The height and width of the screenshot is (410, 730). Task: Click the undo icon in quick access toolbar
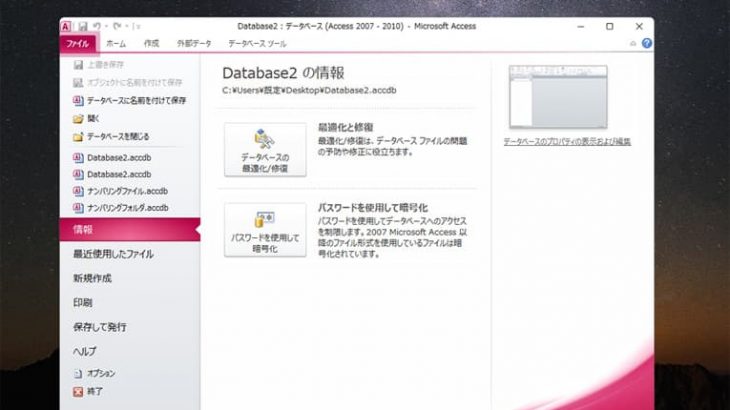(97, 26)
